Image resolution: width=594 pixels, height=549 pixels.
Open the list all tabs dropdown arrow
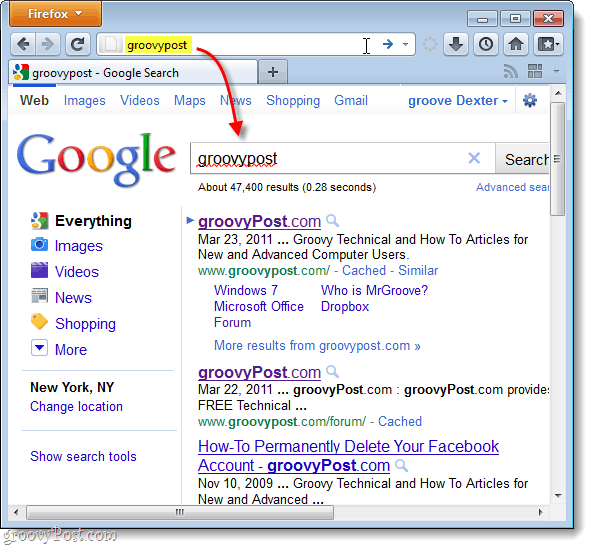click(556, 71)
